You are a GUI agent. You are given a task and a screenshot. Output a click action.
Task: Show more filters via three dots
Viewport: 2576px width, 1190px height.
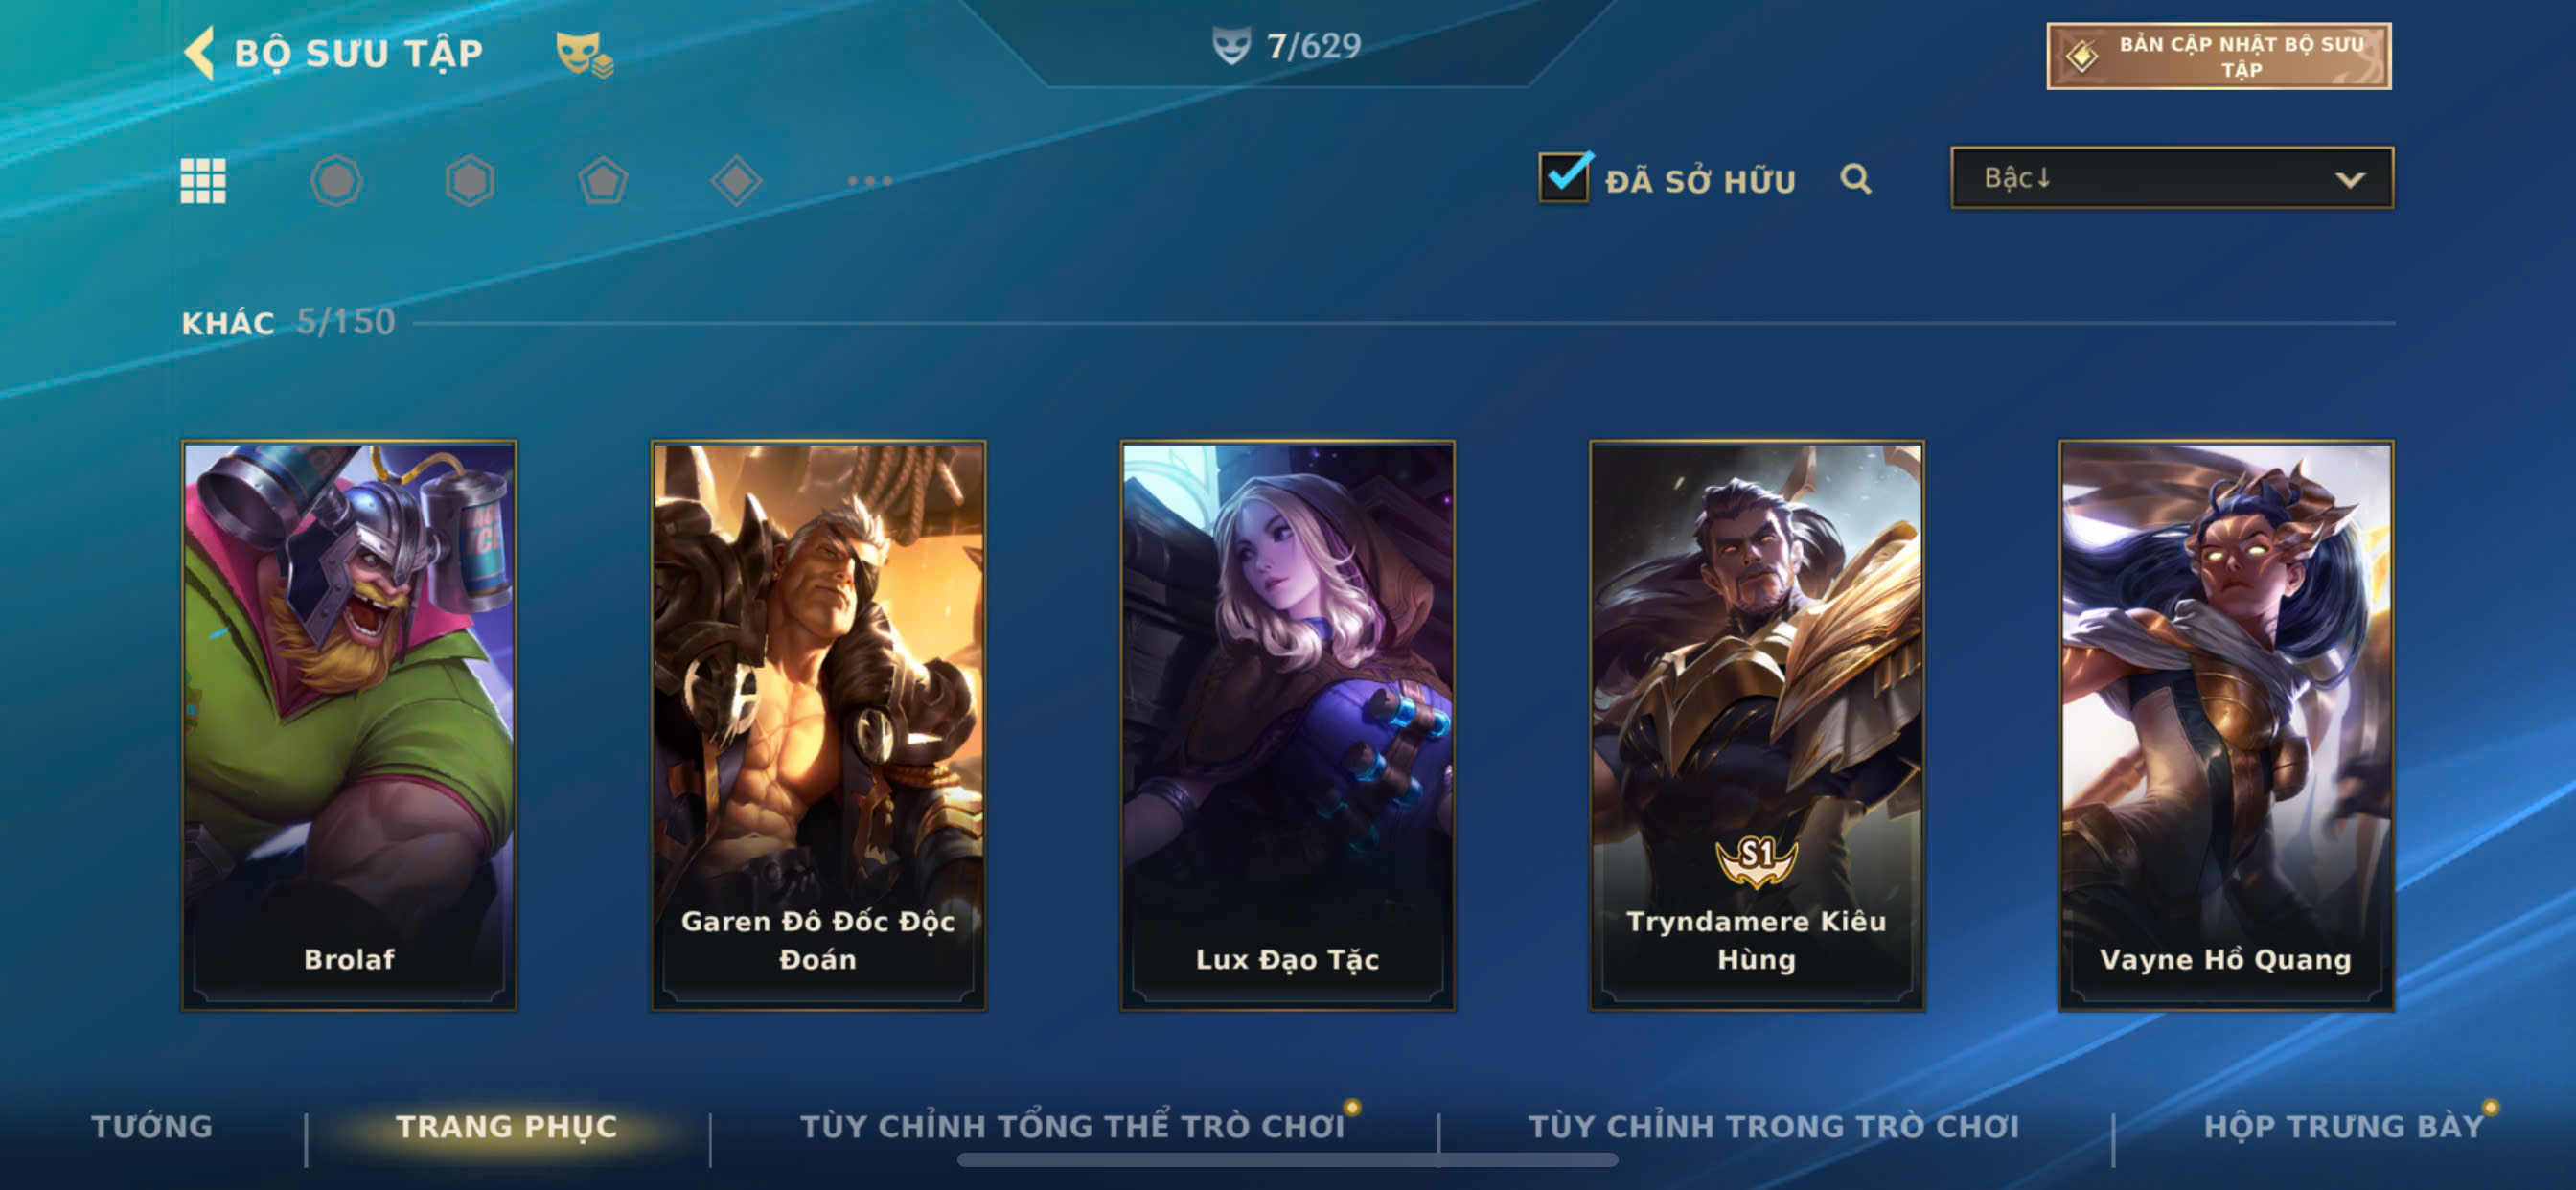point(869,181)
